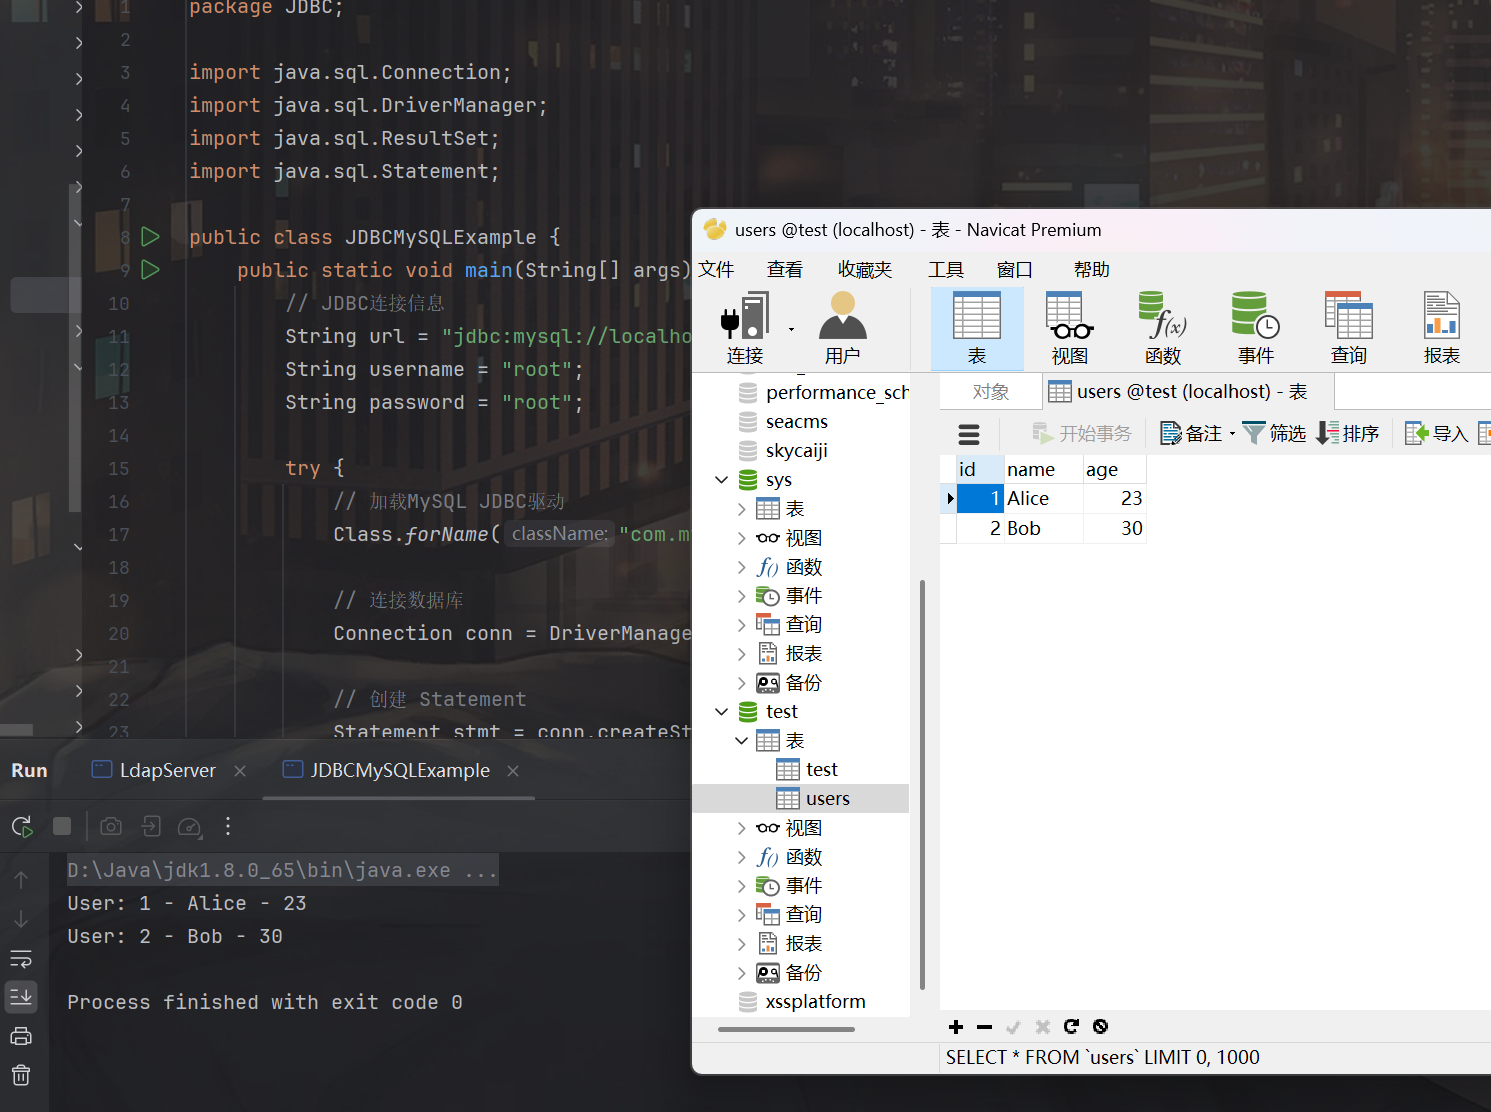Run the JDBCMySQLExample class from gutter
This screenshot has height=1112, width=1491.
click(150, 237)
